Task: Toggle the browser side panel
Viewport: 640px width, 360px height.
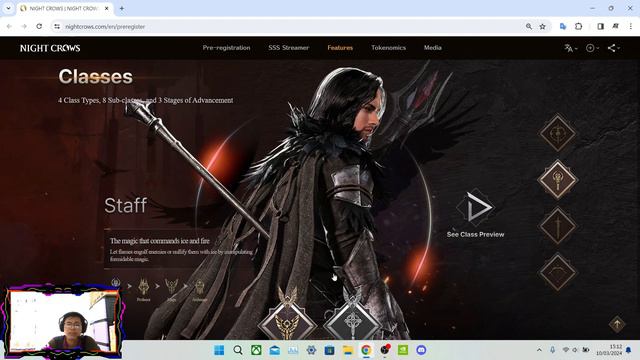Action: click(600, 27)
